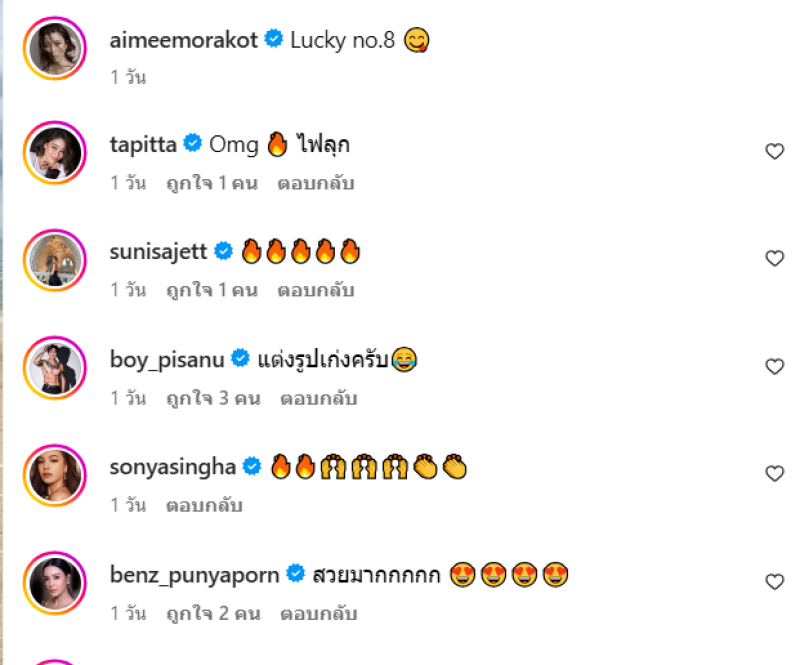Go to aimeemorakot's username link
This screenshot has height=665, width=800.
pyautogui.click(x=183, y=40)
